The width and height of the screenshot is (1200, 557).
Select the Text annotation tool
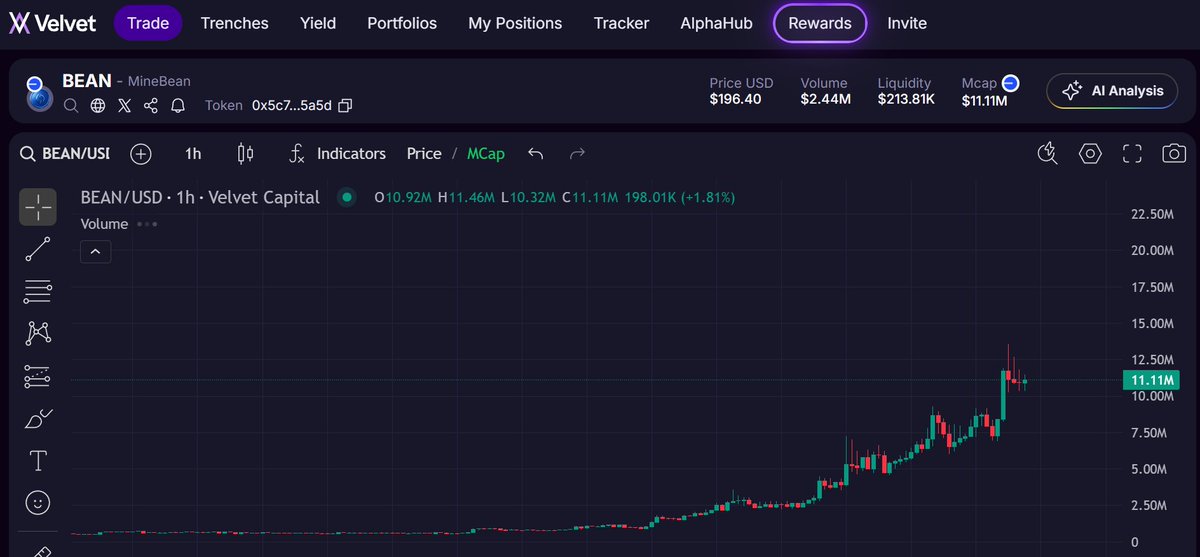pos(38,460)
